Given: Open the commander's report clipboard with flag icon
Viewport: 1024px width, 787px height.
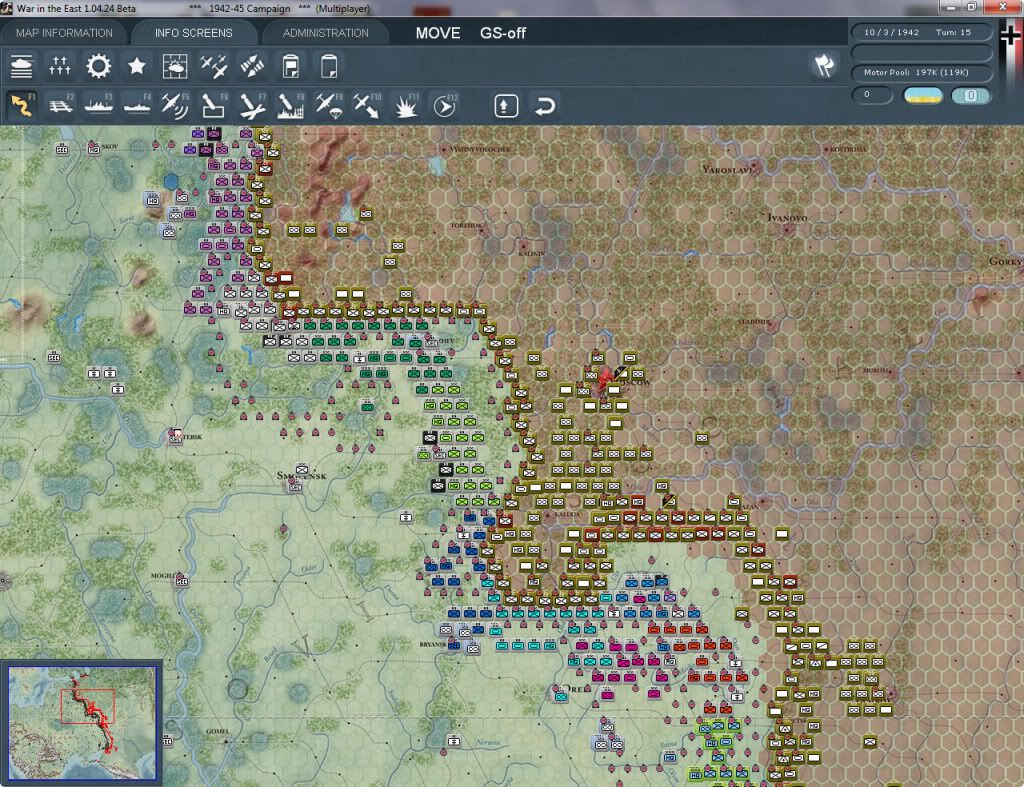Looking at the screenshot, I should 291,67.
